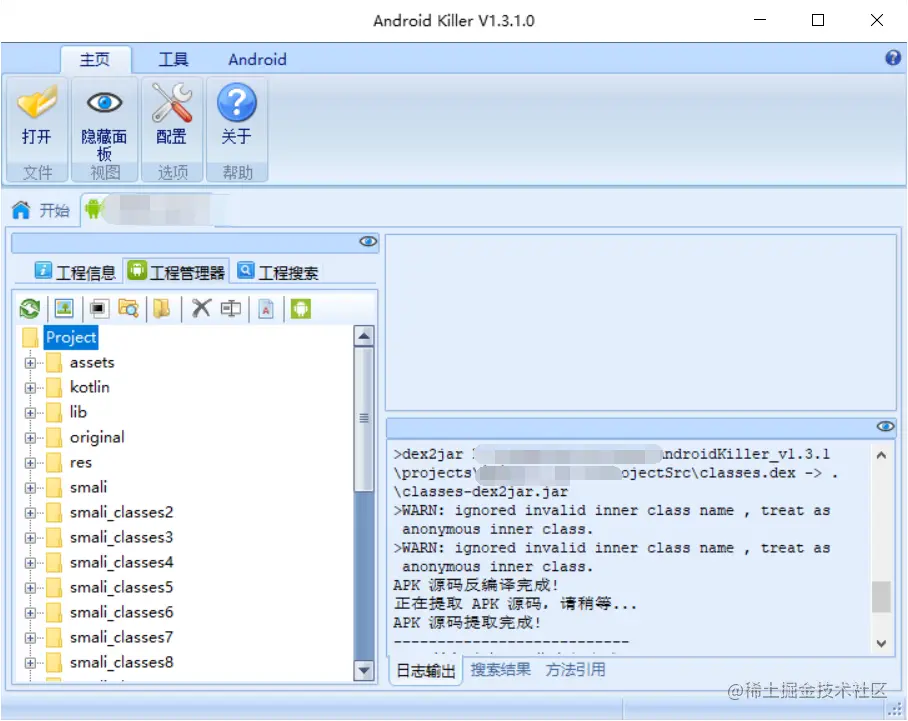Click the project tree scrollbar thumb

point(364,419)
